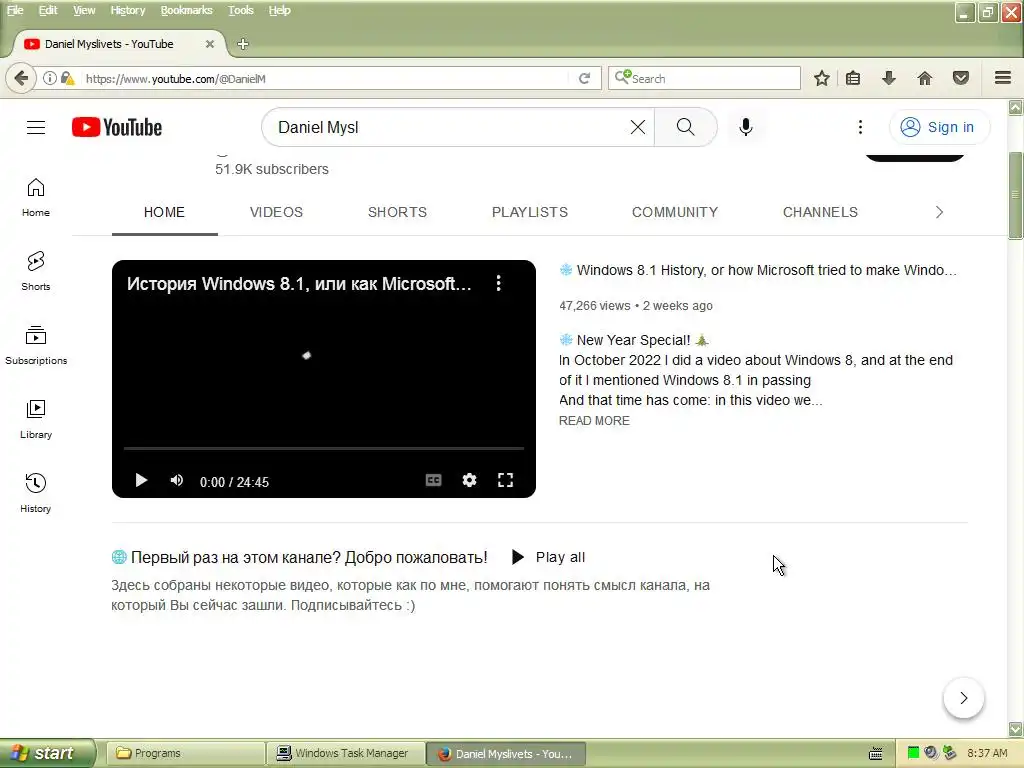Open Firefox downloads arrow
The image size is (1024, 768).
coord(888,78)
